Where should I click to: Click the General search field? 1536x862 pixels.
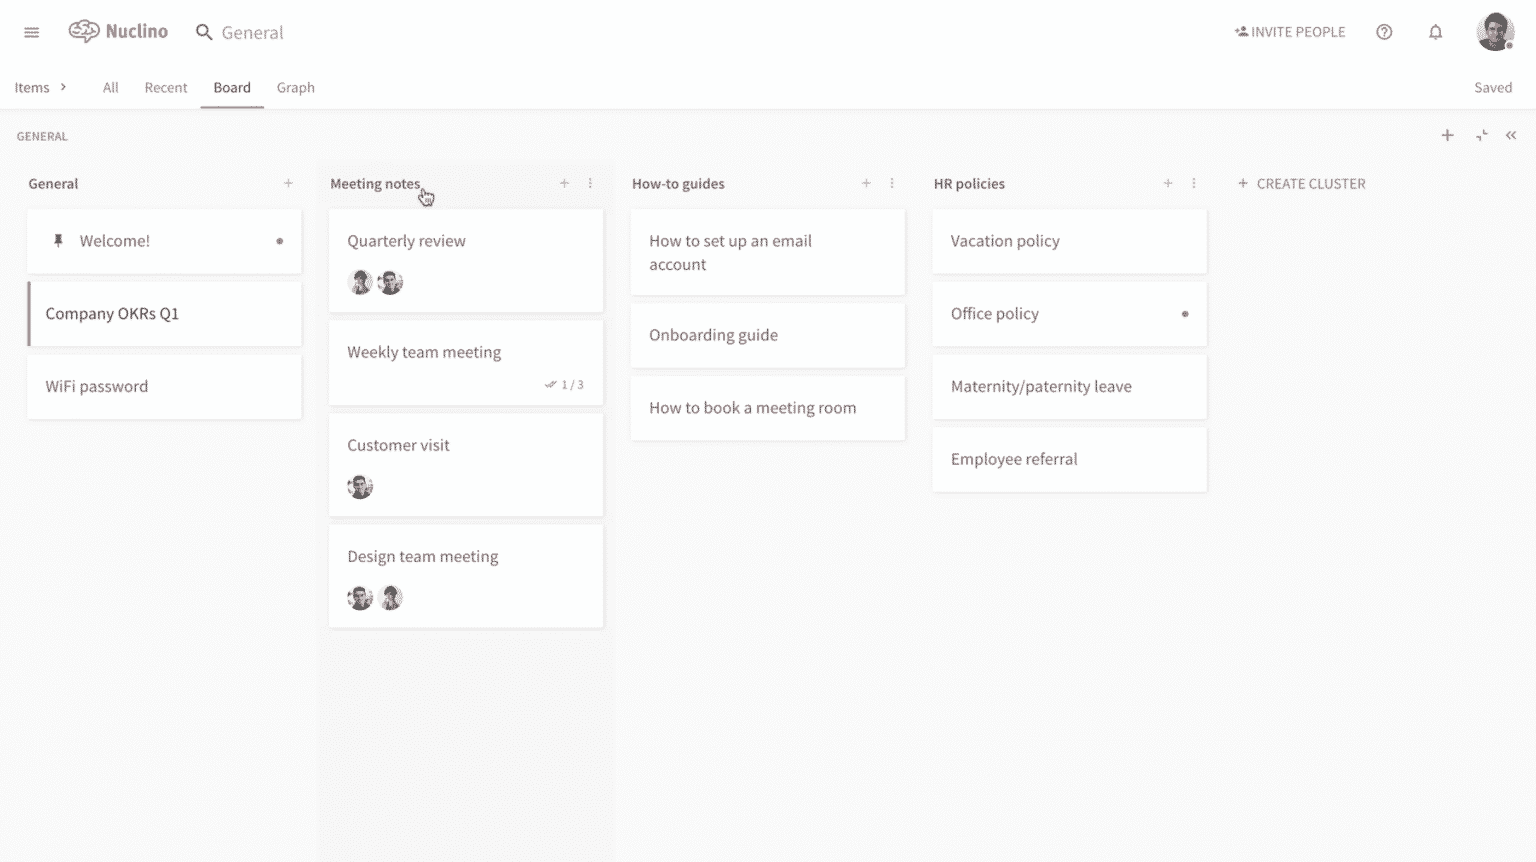(253, 32)
